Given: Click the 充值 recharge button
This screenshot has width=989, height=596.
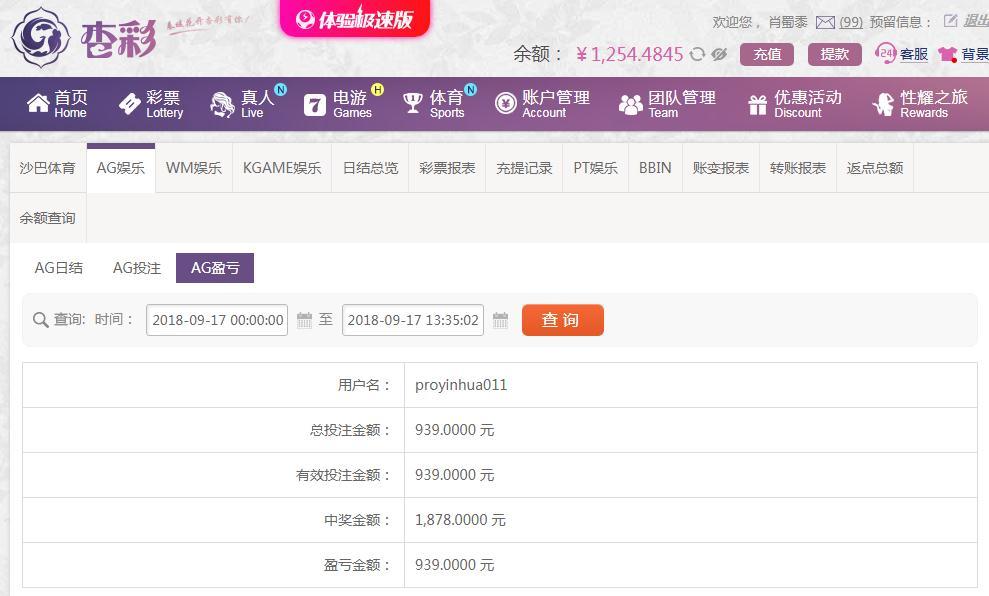Looking at the screenshot, I should point(767,54).
